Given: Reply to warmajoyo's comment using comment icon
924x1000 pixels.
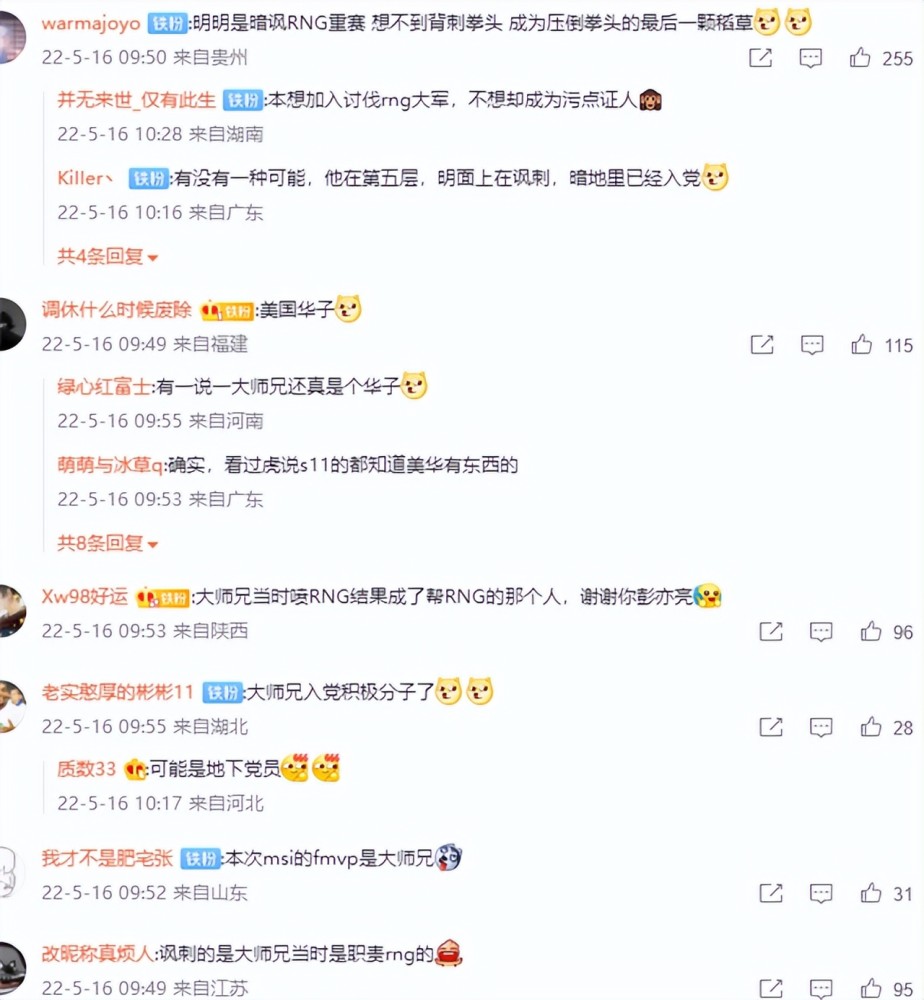Looking at the screenshot, I should (x=810, y=58).
